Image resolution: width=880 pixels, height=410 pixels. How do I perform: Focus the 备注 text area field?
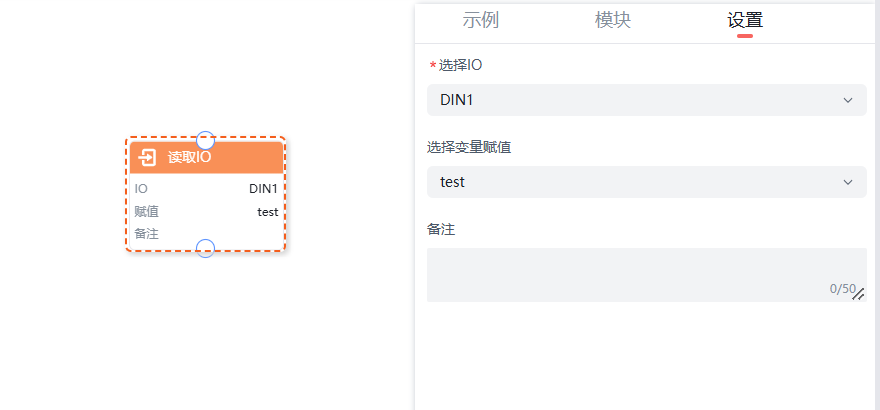pyautogui.click(x=640, y=272)
